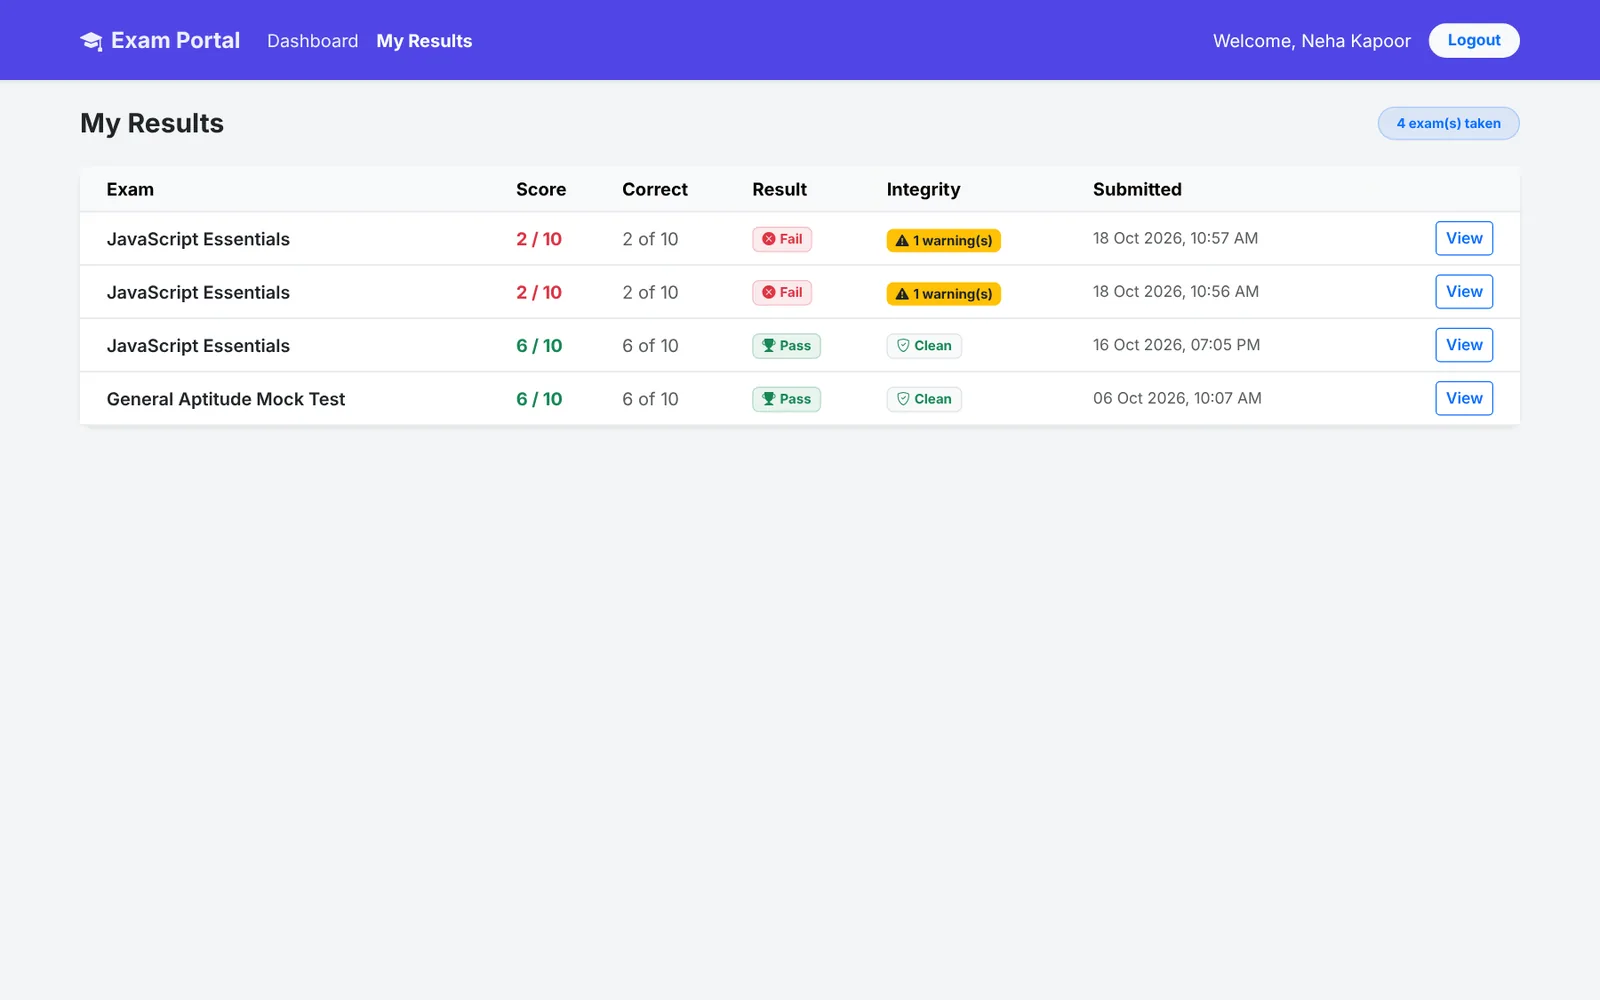
Task: Click the graduation cap logo icon
Action: (91, 41)
